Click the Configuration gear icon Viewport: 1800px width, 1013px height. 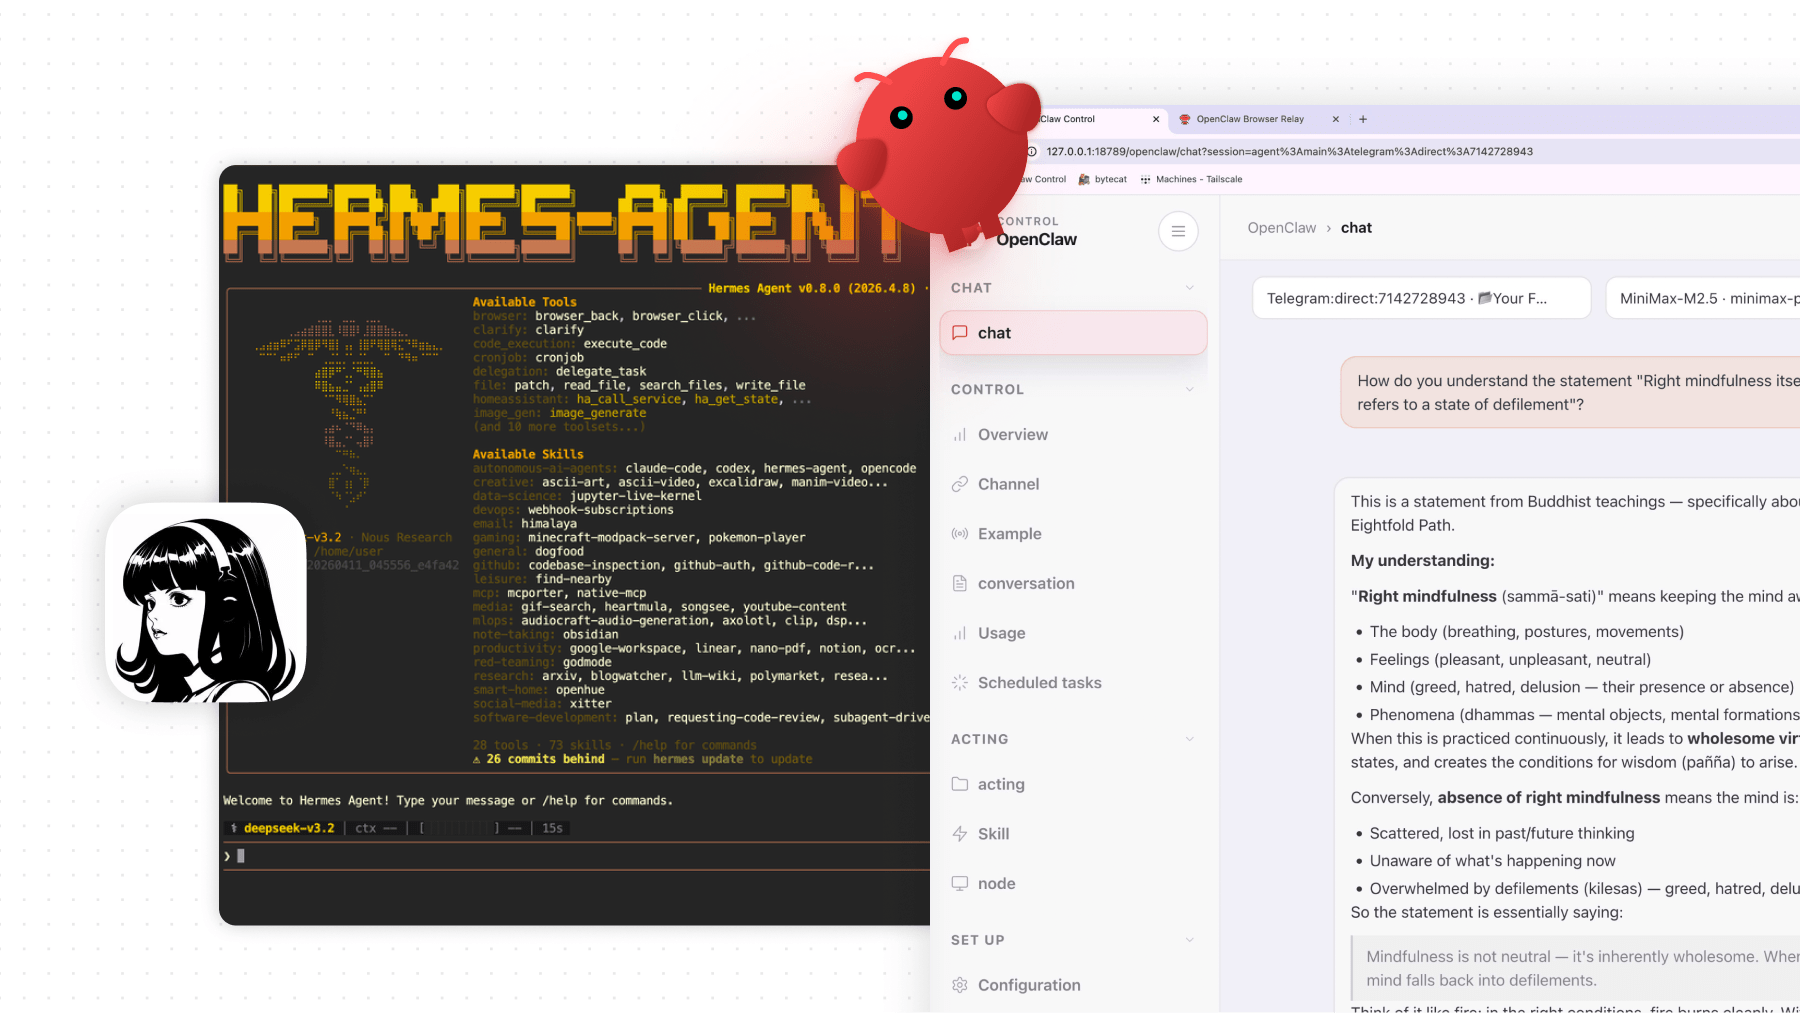960,985
